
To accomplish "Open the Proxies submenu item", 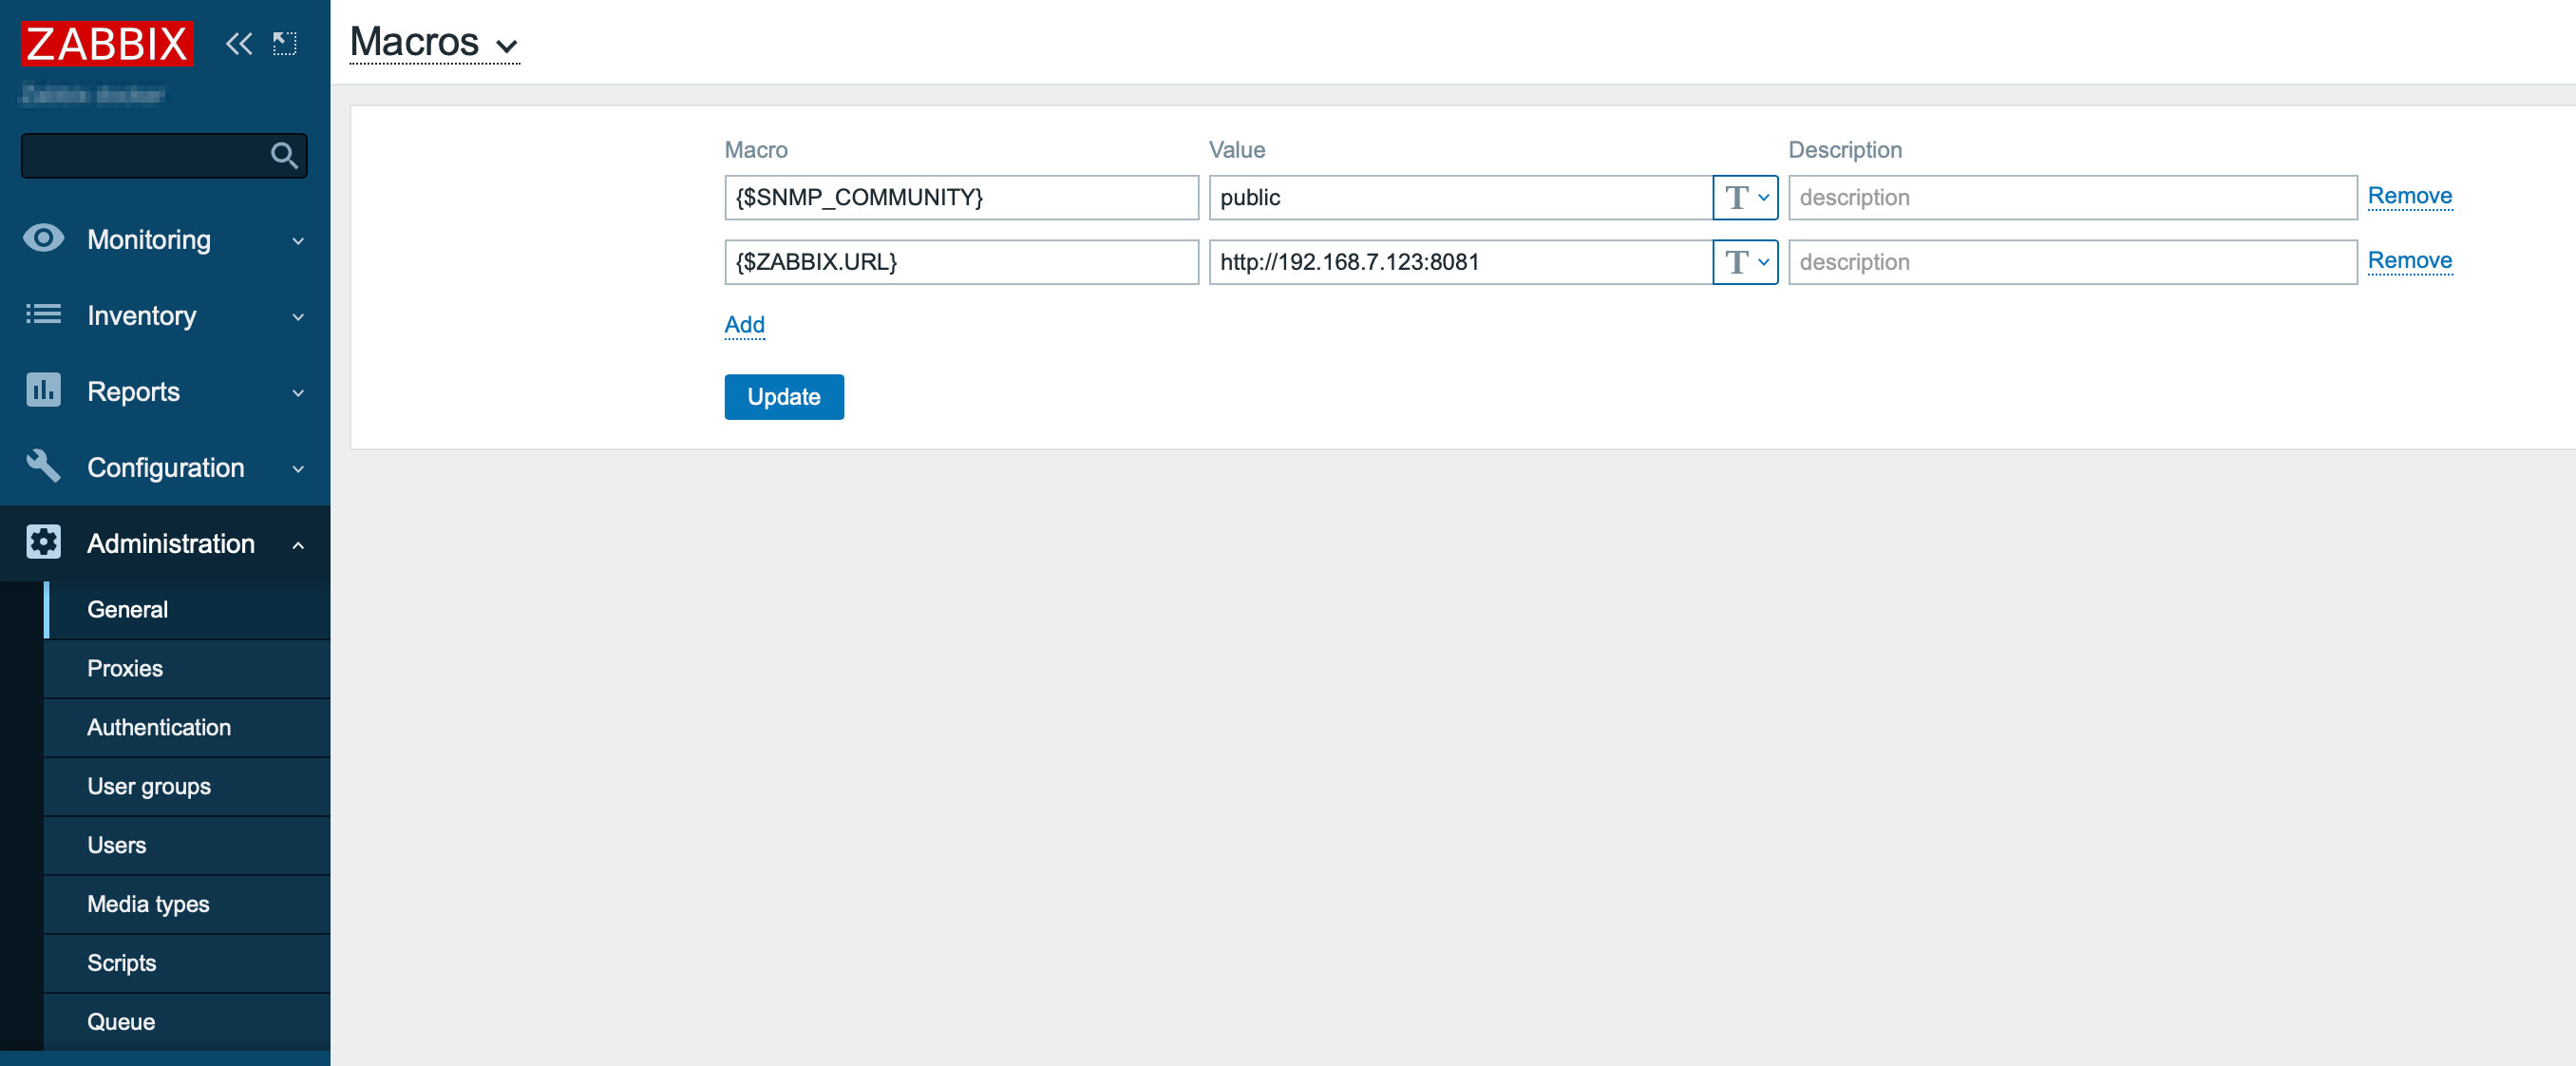I will (x=125, y=668).
